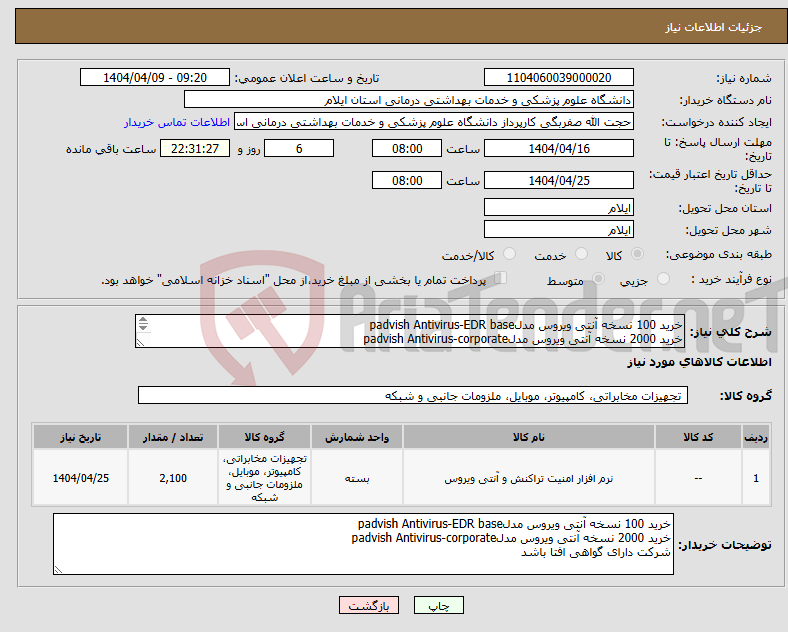Select the جزیی purchase type radio
This screenshot has width=788, height=632.
663,279
